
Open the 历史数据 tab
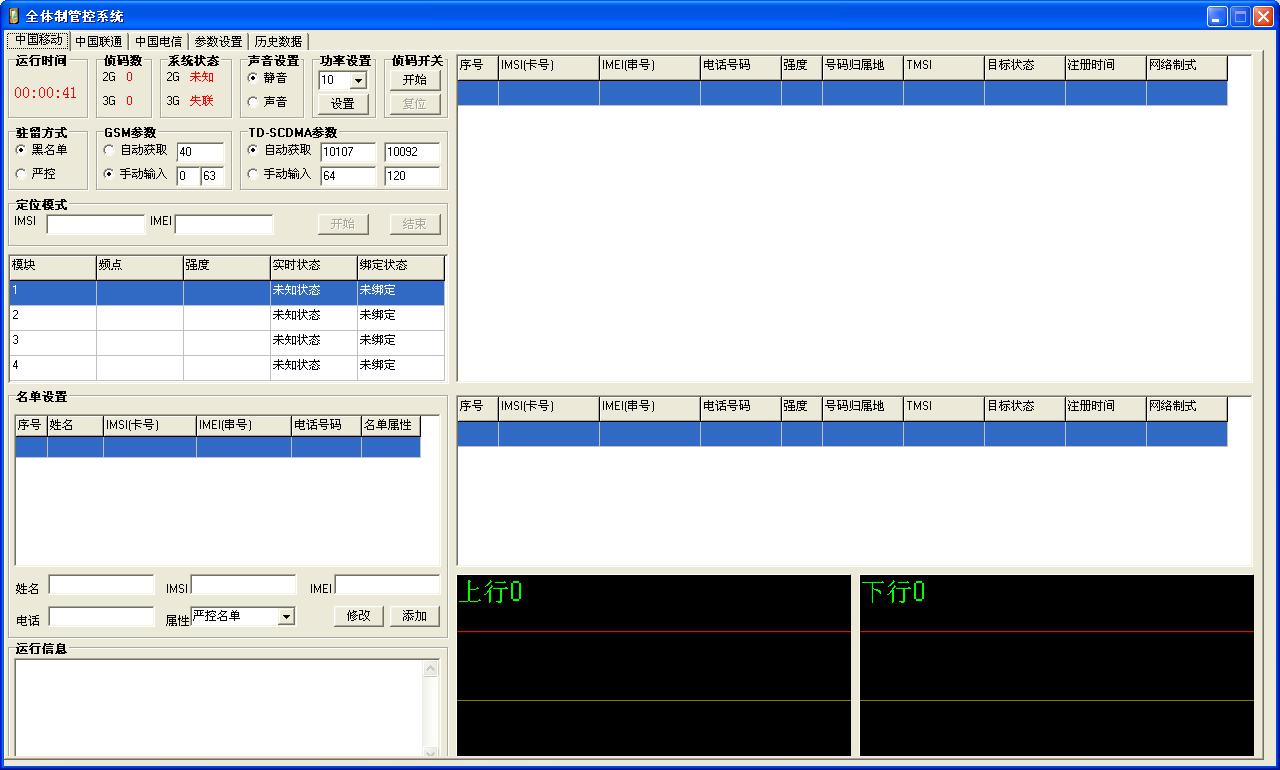coord(278,41)
